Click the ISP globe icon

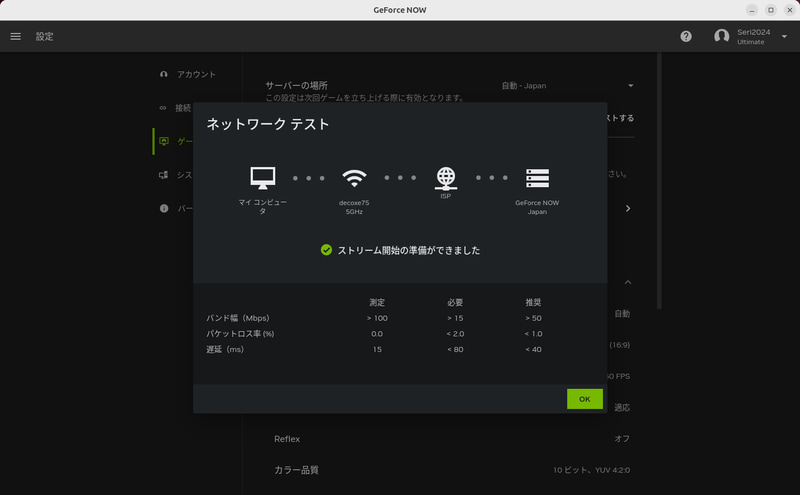(x=446, y=178)
